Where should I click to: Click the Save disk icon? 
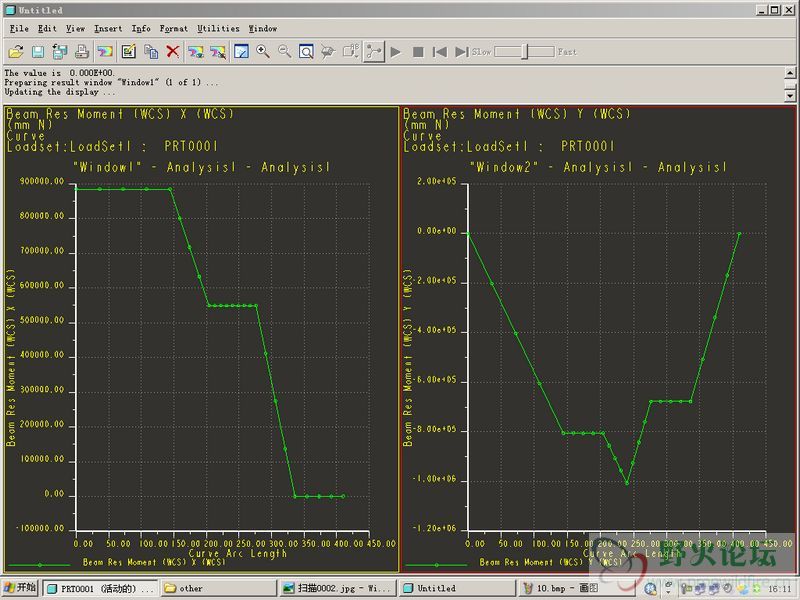pos(38,51)
